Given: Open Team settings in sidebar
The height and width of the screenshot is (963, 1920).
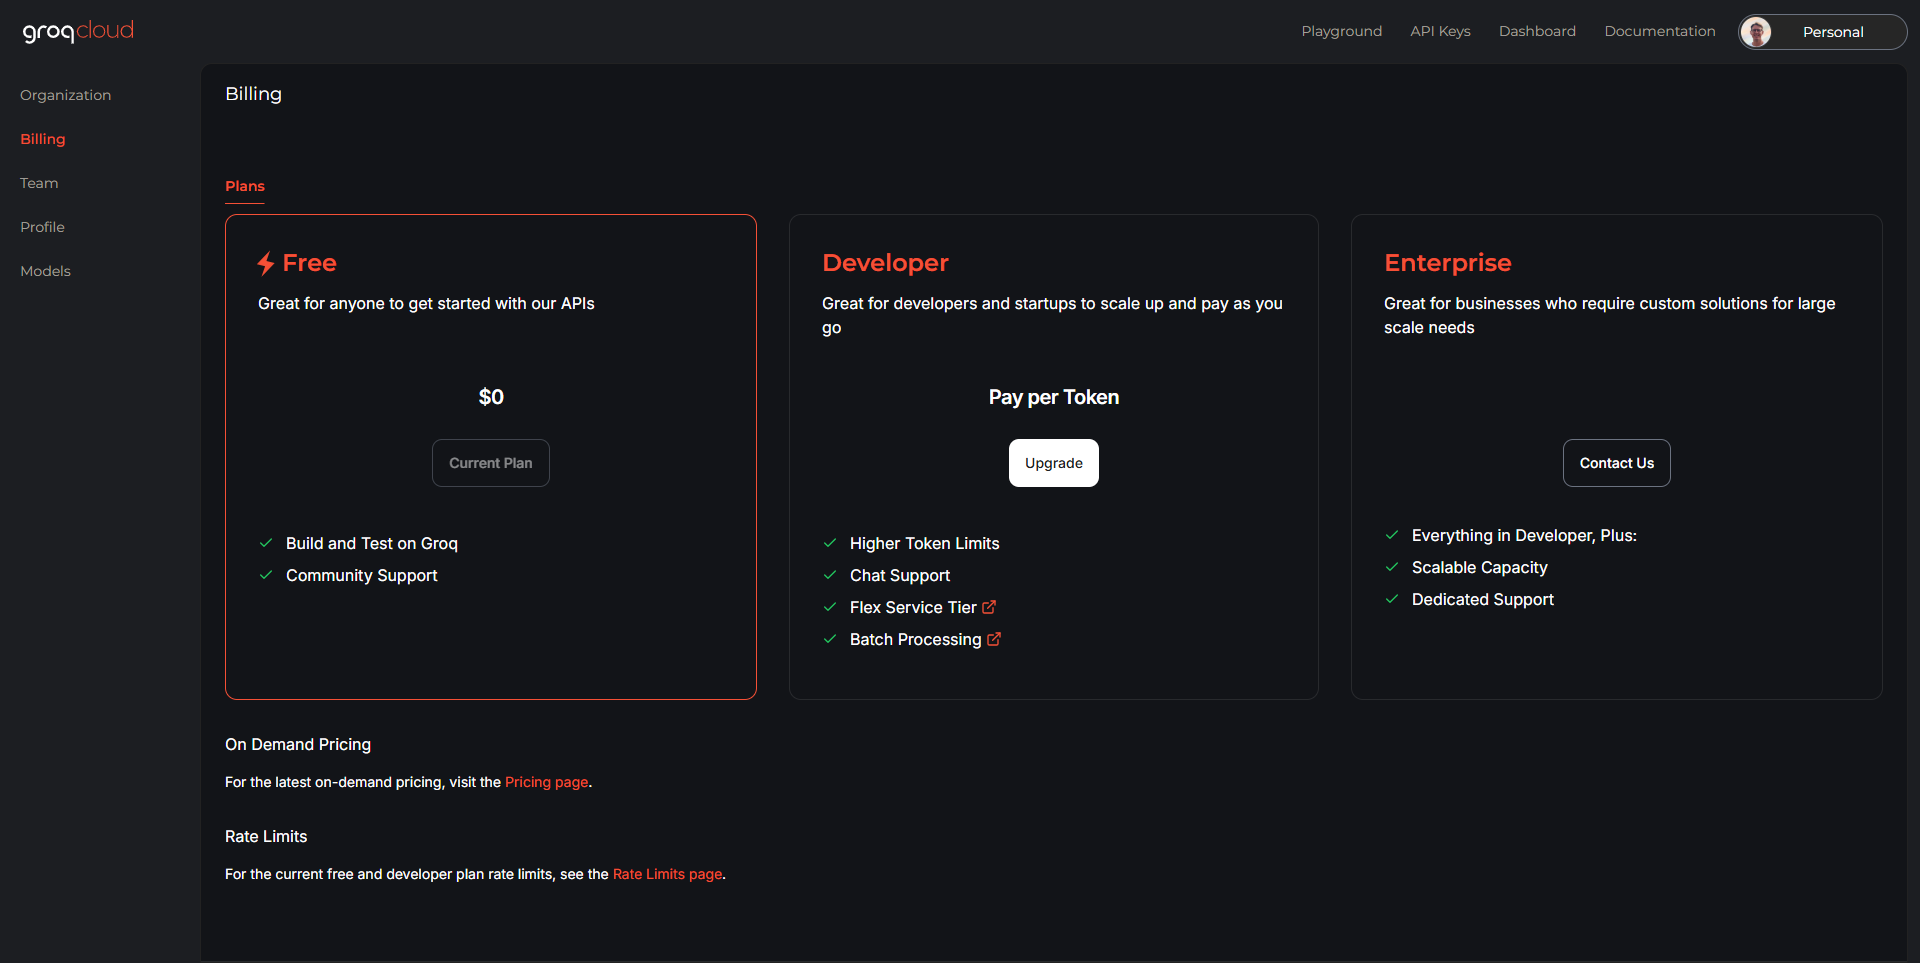Looking at the screenshot, I should [39, 183].
